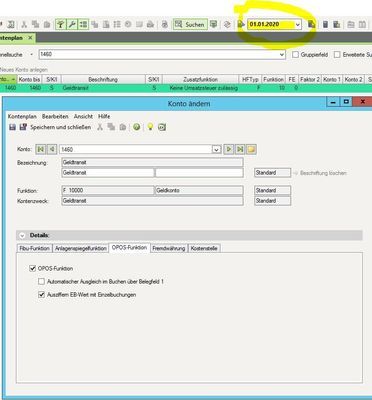Enable Automatischer Ausgleich im Buchen über Belegfeld 1
Screen dimensions: 372x400
point(41,282)
